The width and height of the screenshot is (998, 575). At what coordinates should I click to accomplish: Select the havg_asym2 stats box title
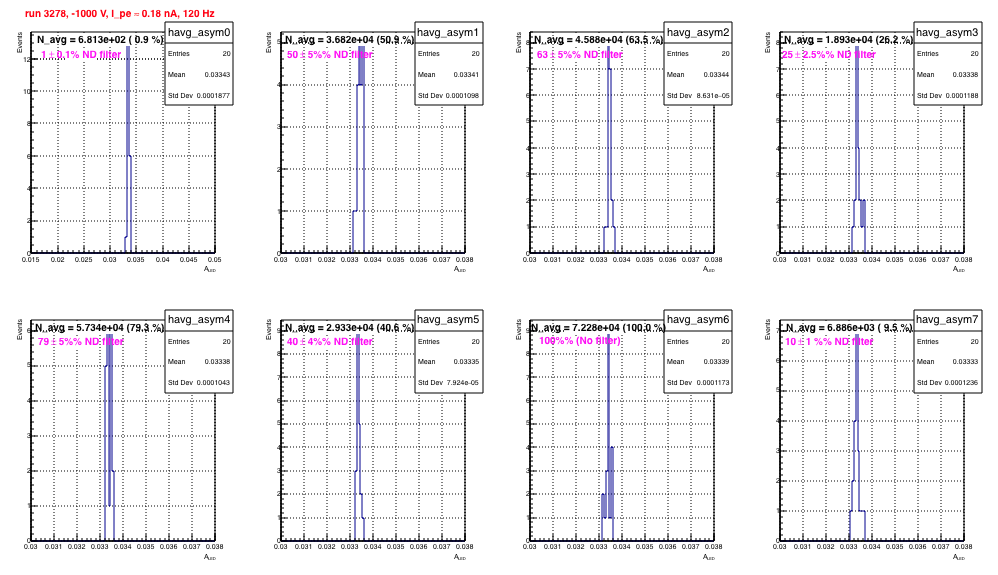[698, 32]
